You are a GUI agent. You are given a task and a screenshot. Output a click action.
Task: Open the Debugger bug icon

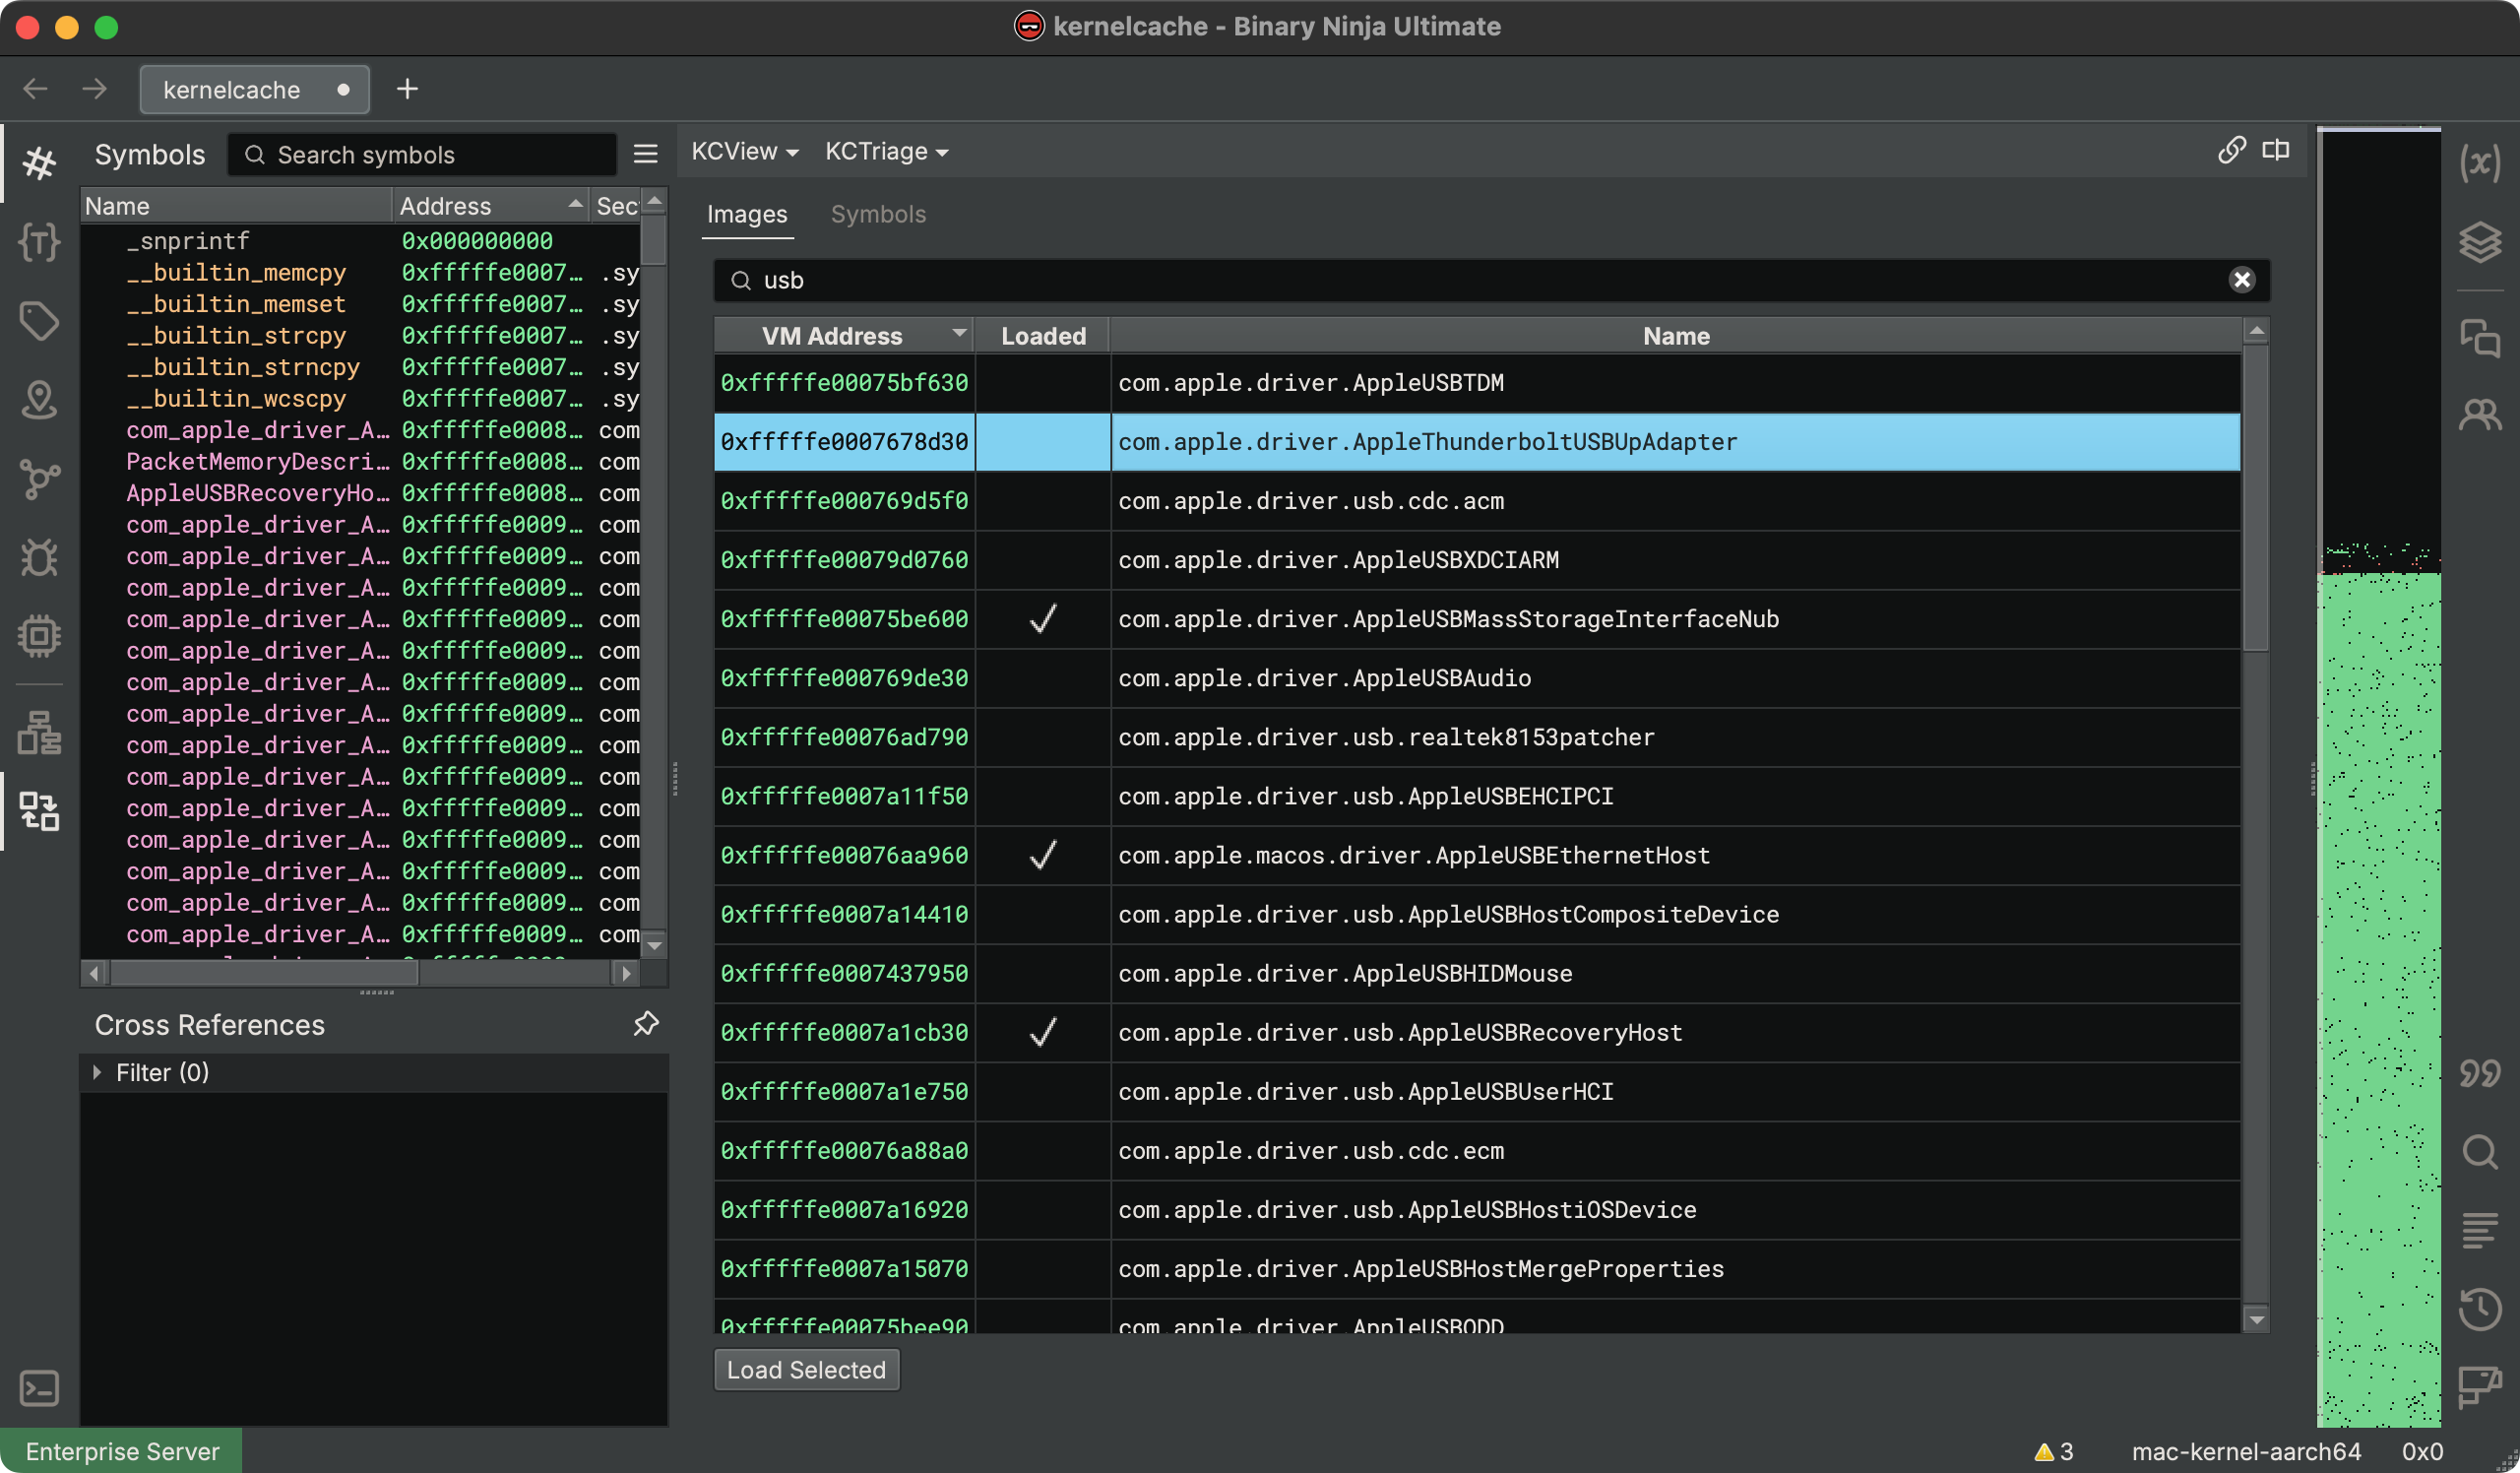[x=39, y=558]
